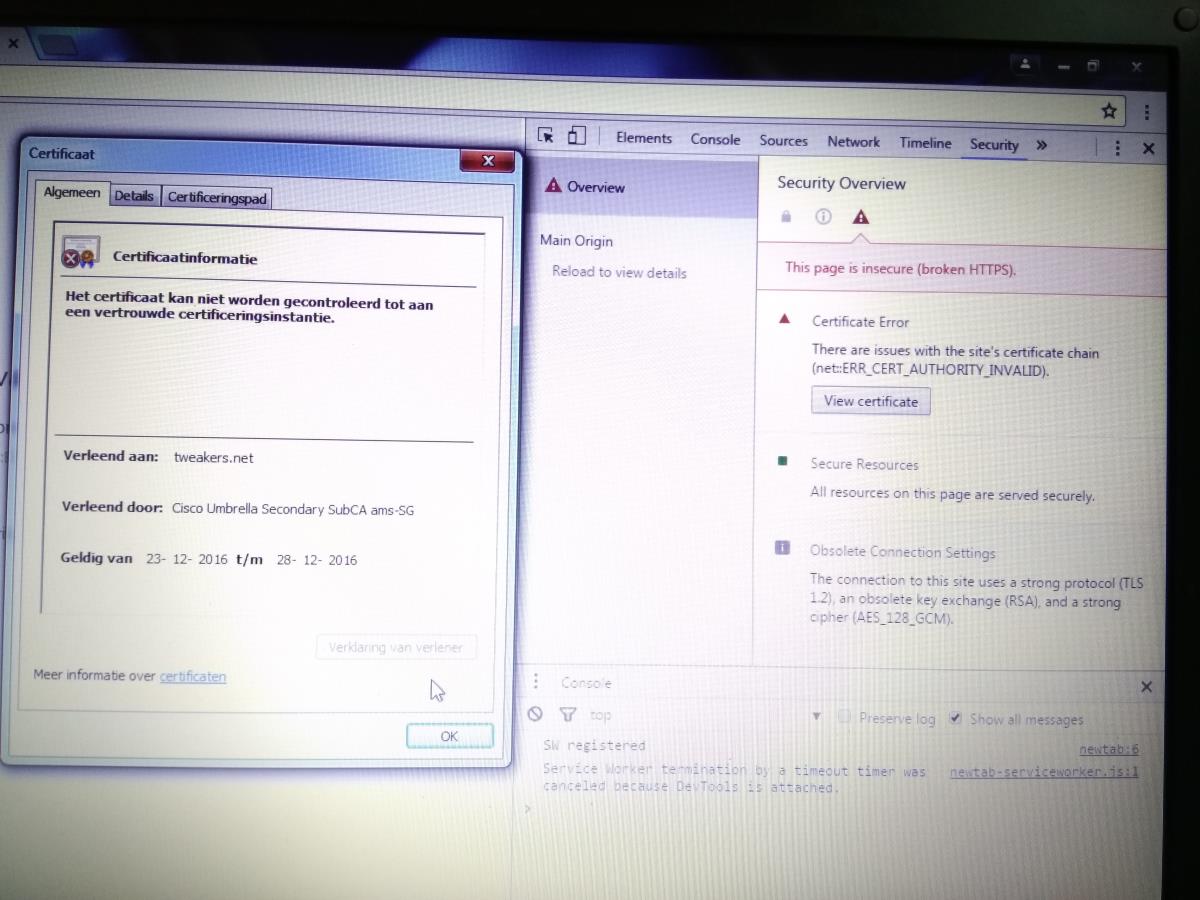Click OK in the Certificaat dialog
1200x900 pixels.
pyautogui.click(x=449, y=736)
